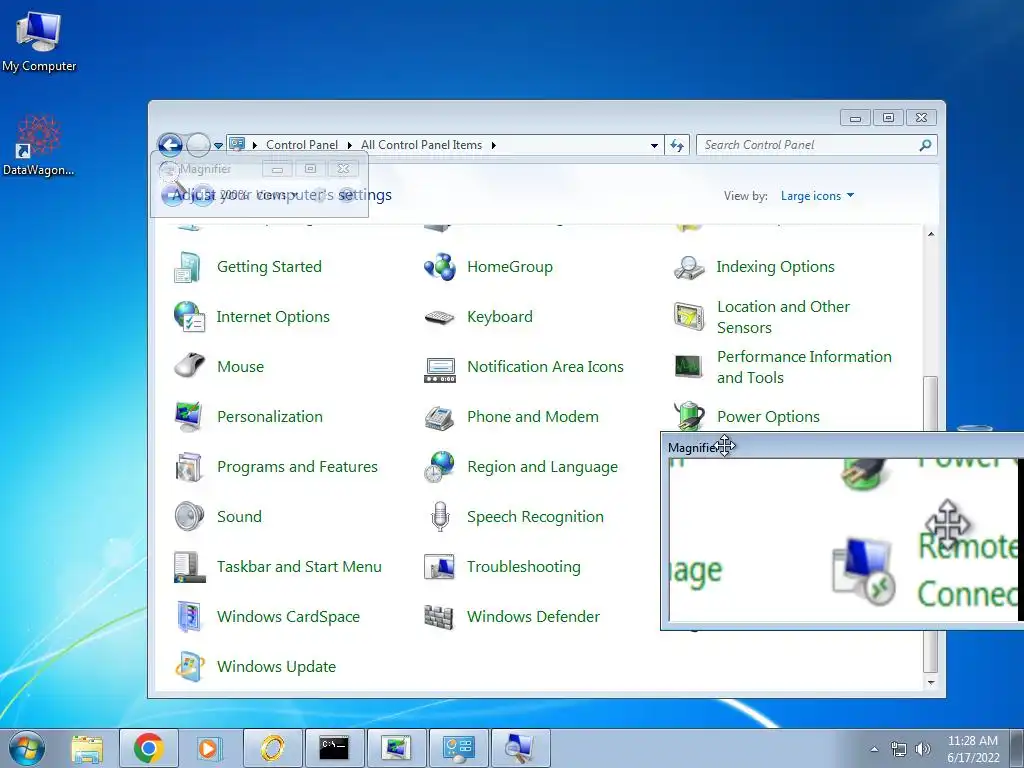Click Control Panel in the address breadcrumb

pyautogui.click(x=302, y=145)
